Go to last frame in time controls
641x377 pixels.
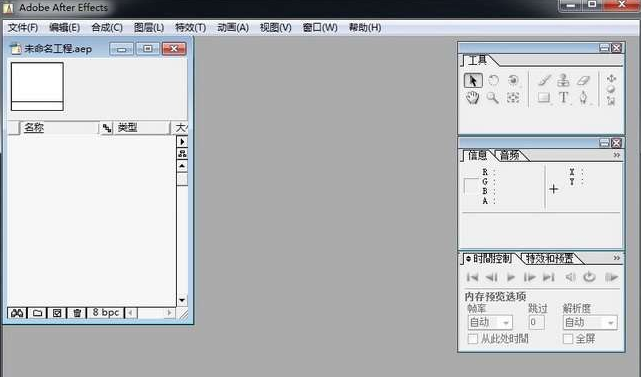click(549, 277)
